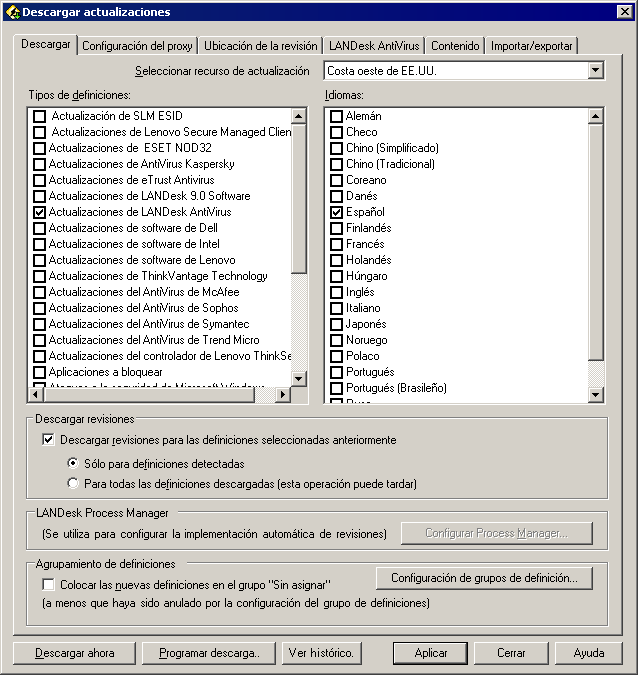Check the Checo language
Viewport: 638px width, 675px height.
(x=336, y=132)
